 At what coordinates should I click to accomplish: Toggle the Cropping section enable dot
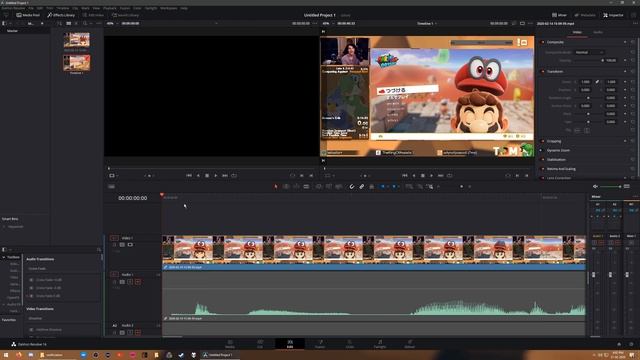point(543,141)
